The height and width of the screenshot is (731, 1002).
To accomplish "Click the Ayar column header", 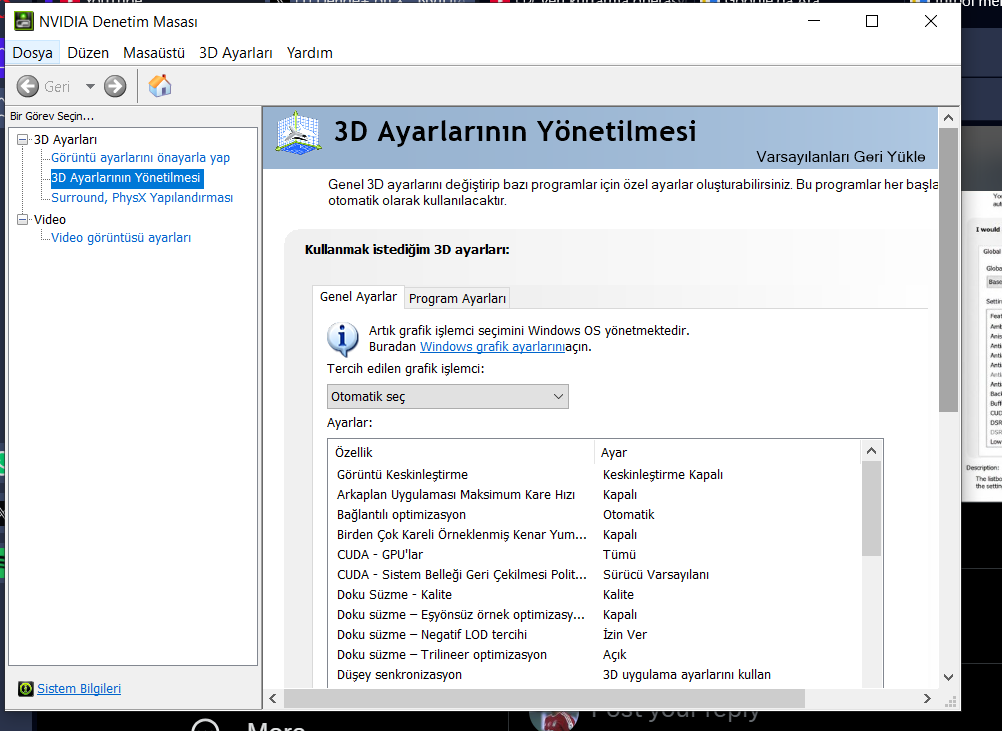I will (727, 452).
